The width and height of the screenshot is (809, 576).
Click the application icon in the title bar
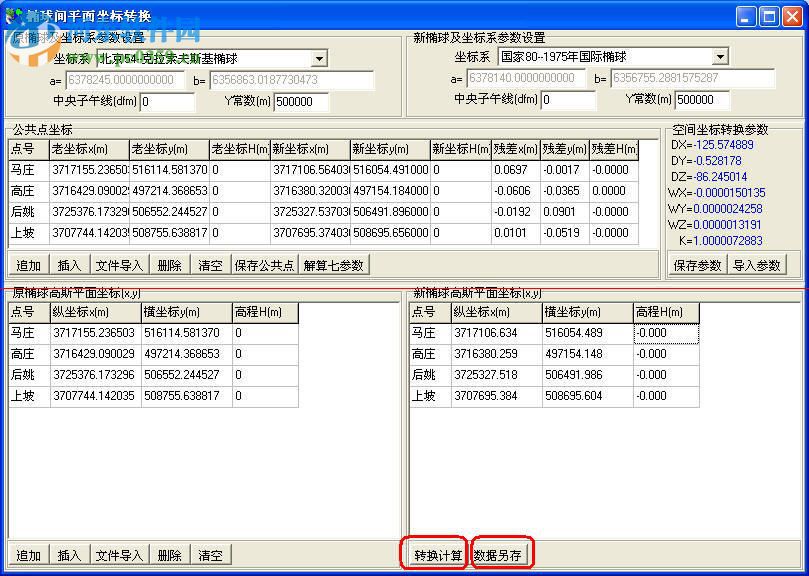click(14, 15)
